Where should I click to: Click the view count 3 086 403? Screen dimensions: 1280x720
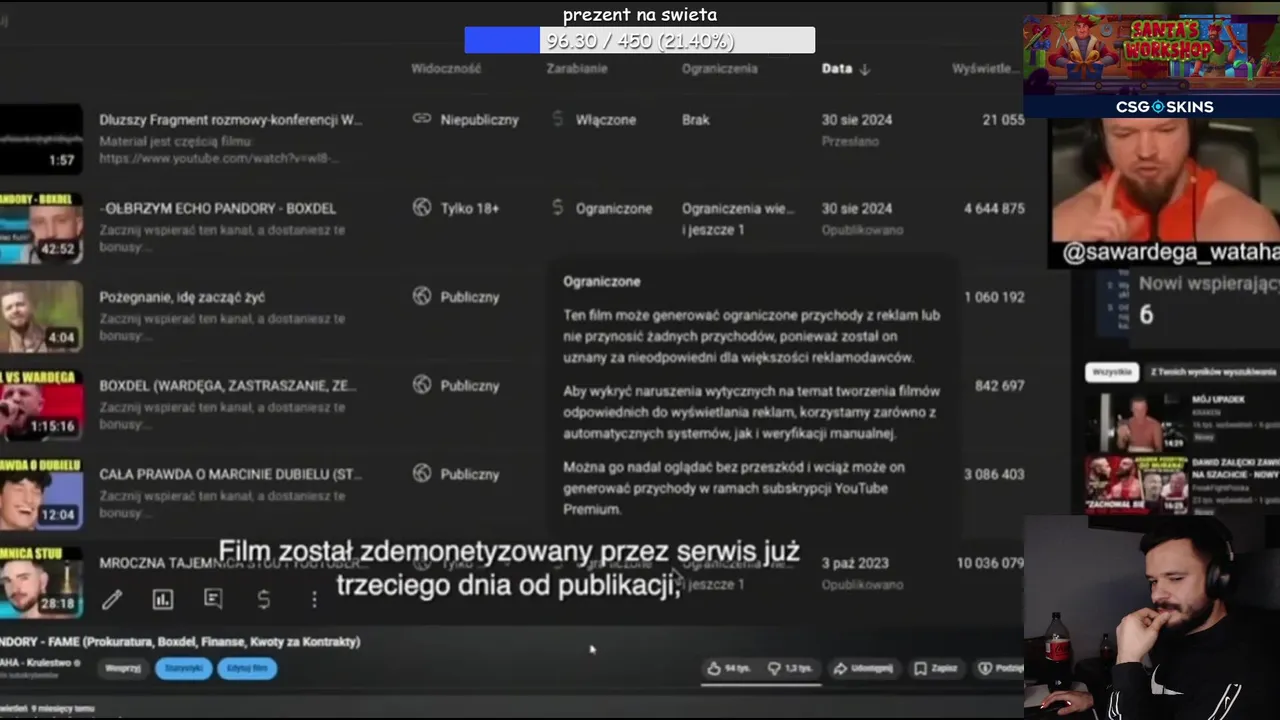(x=994, y=474)
